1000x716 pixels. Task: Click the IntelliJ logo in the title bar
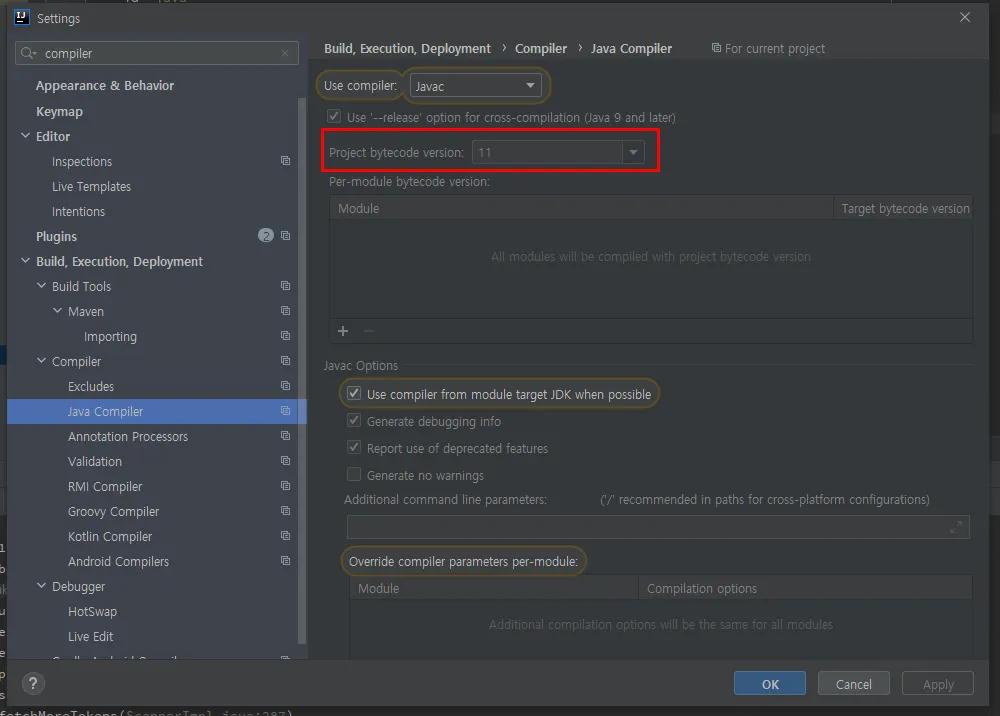[x=22, y=17]
